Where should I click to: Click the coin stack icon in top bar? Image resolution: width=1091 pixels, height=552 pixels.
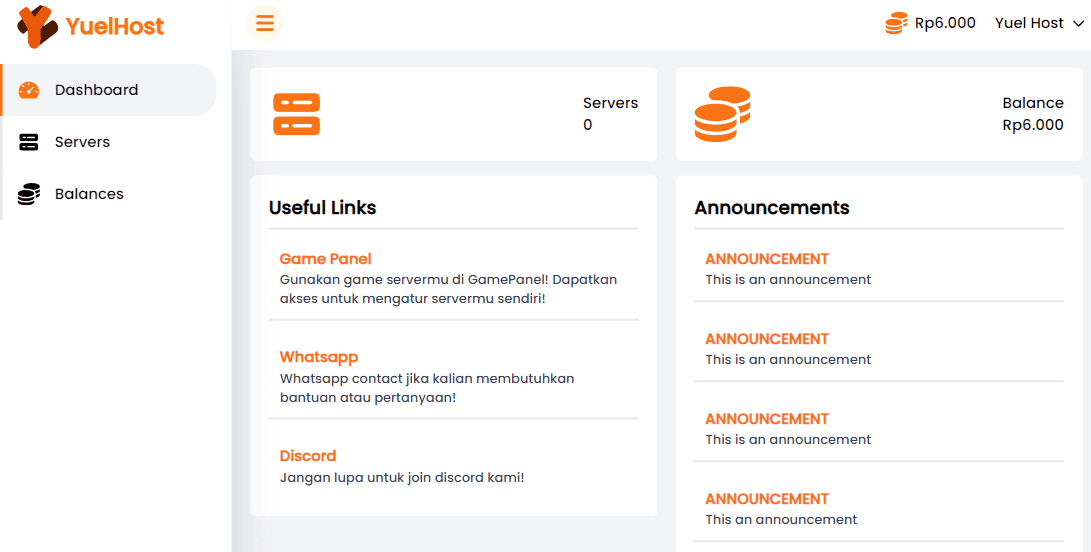[x=896, y=23]
